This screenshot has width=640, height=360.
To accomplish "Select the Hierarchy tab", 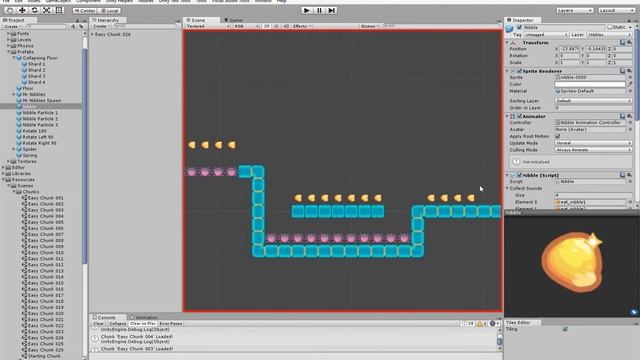I will (x=108, y=20).
